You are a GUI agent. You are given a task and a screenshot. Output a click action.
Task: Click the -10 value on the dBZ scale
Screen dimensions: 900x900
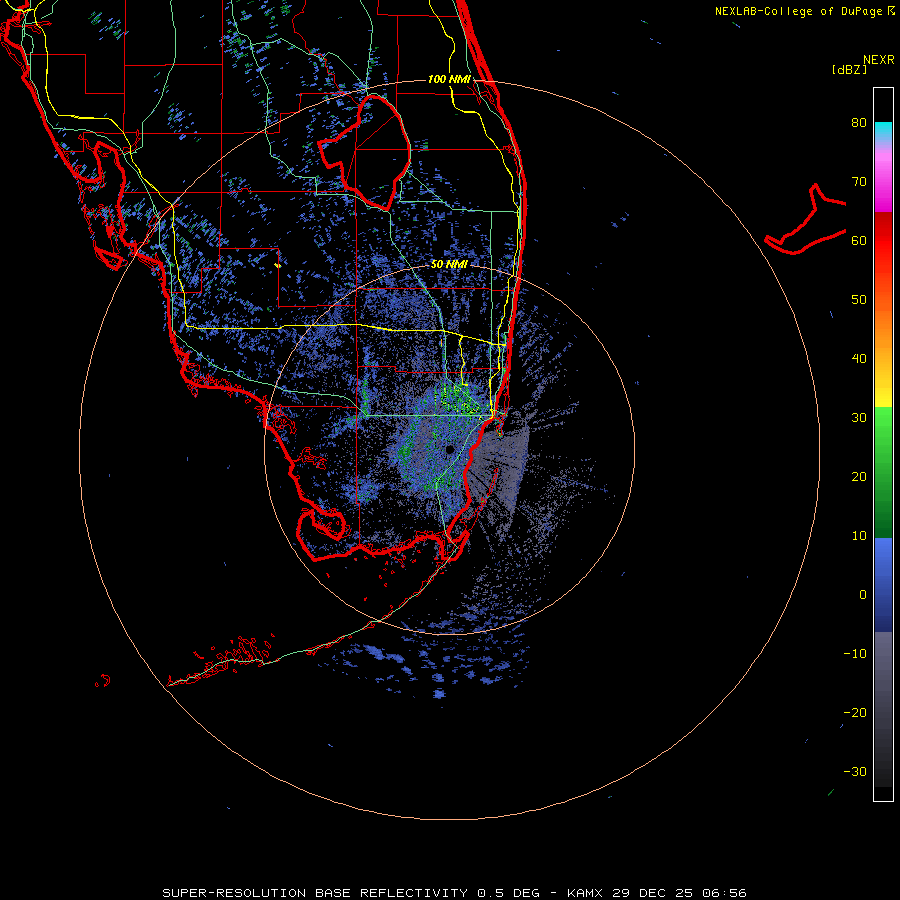[855, 654]
